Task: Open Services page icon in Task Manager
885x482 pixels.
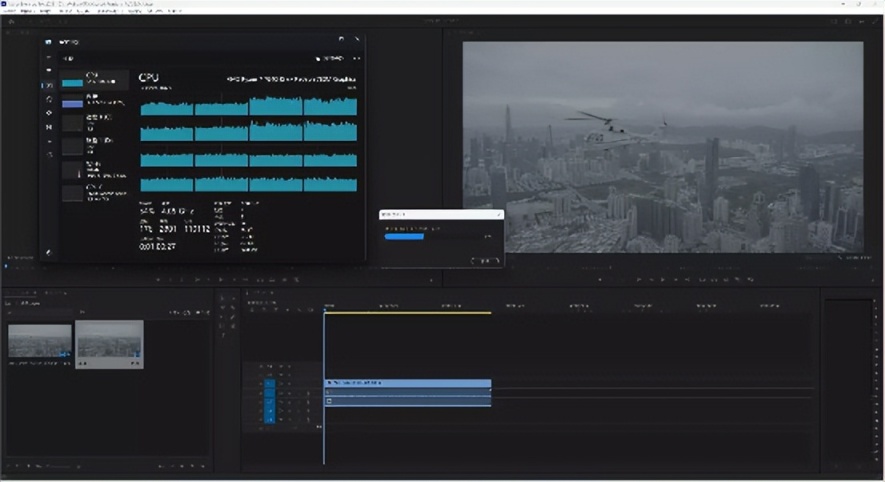Action: 49,155
